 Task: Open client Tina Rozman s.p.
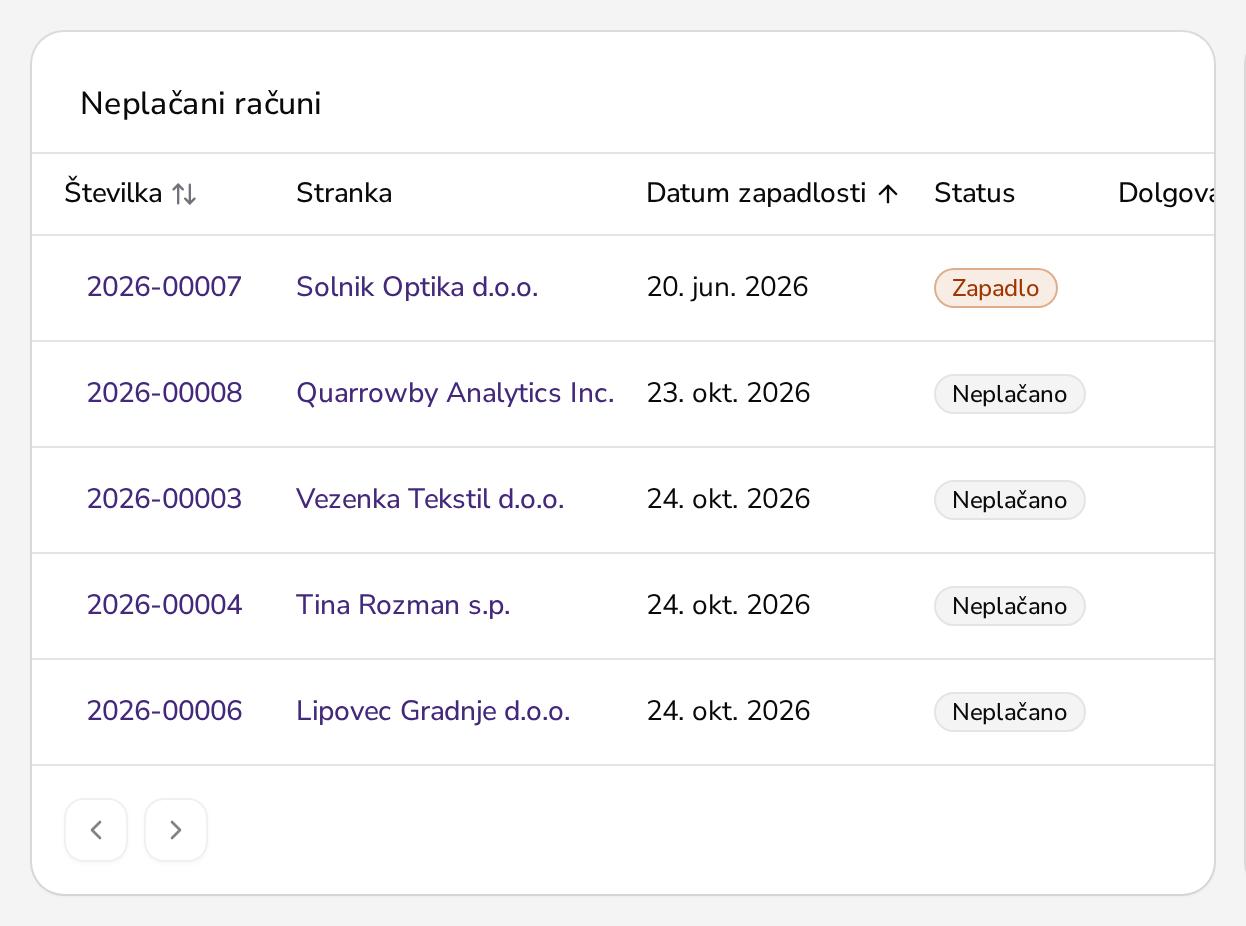[403, 606]
